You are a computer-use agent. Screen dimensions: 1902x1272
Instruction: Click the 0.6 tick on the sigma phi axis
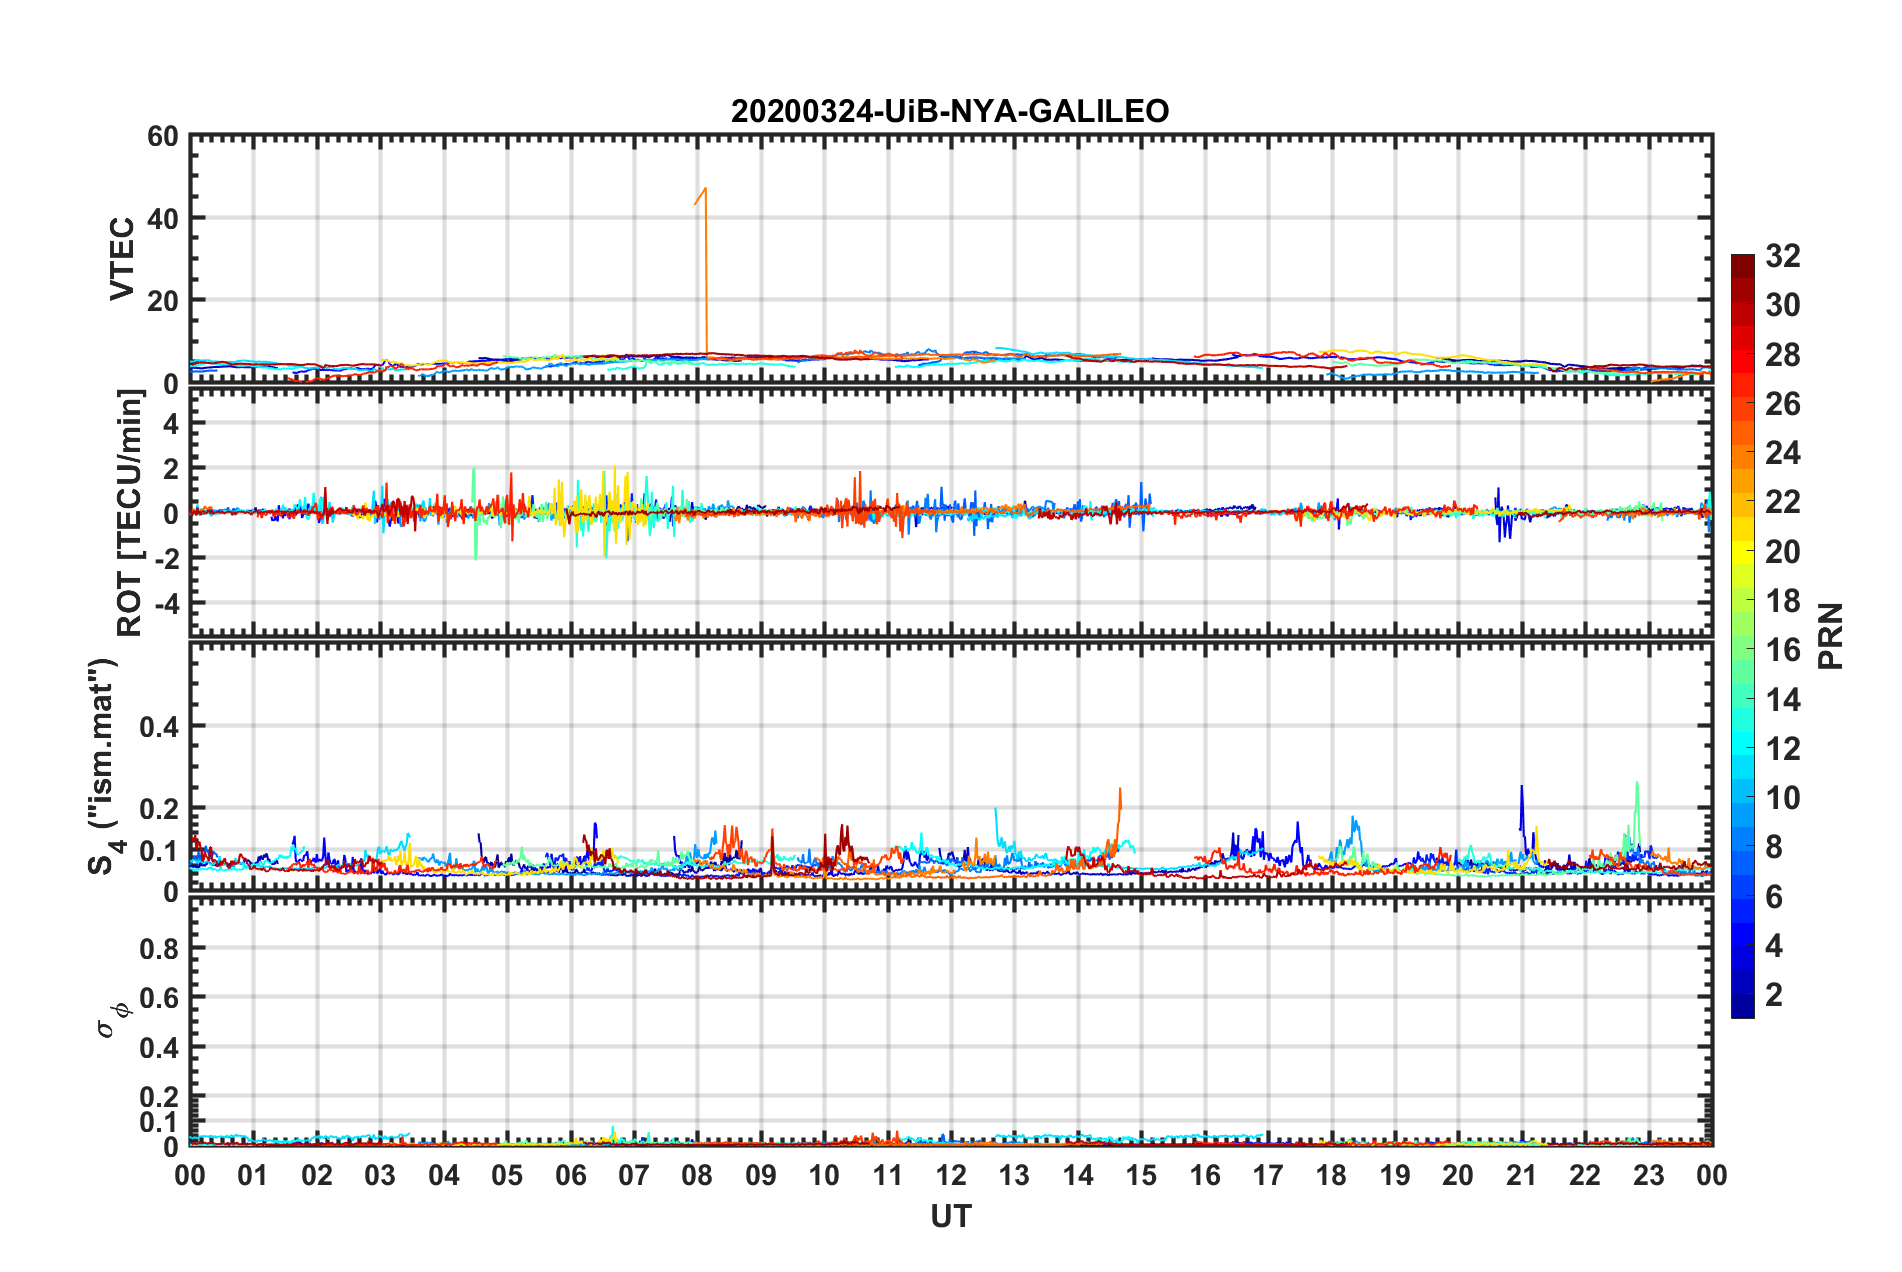pos(160,998)
